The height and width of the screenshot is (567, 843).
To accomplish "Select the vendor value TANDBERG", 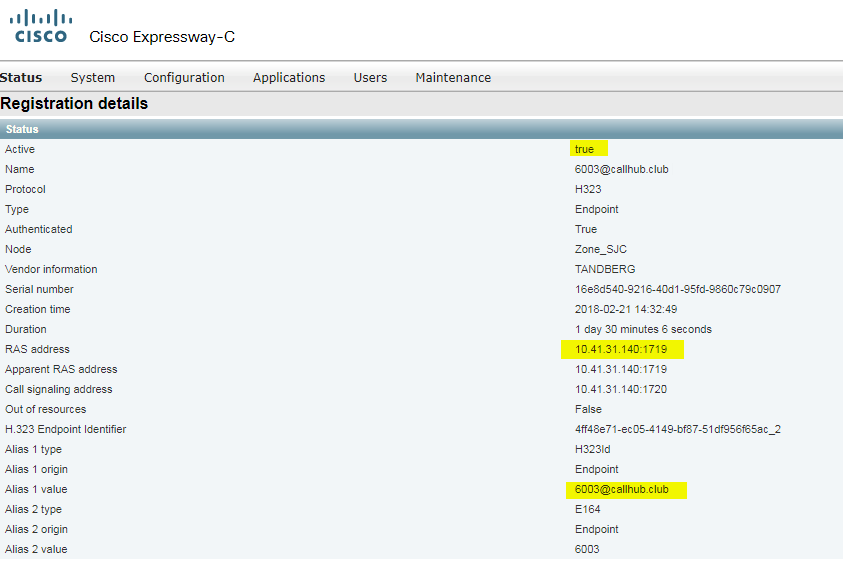I will (x=605, y=269).
